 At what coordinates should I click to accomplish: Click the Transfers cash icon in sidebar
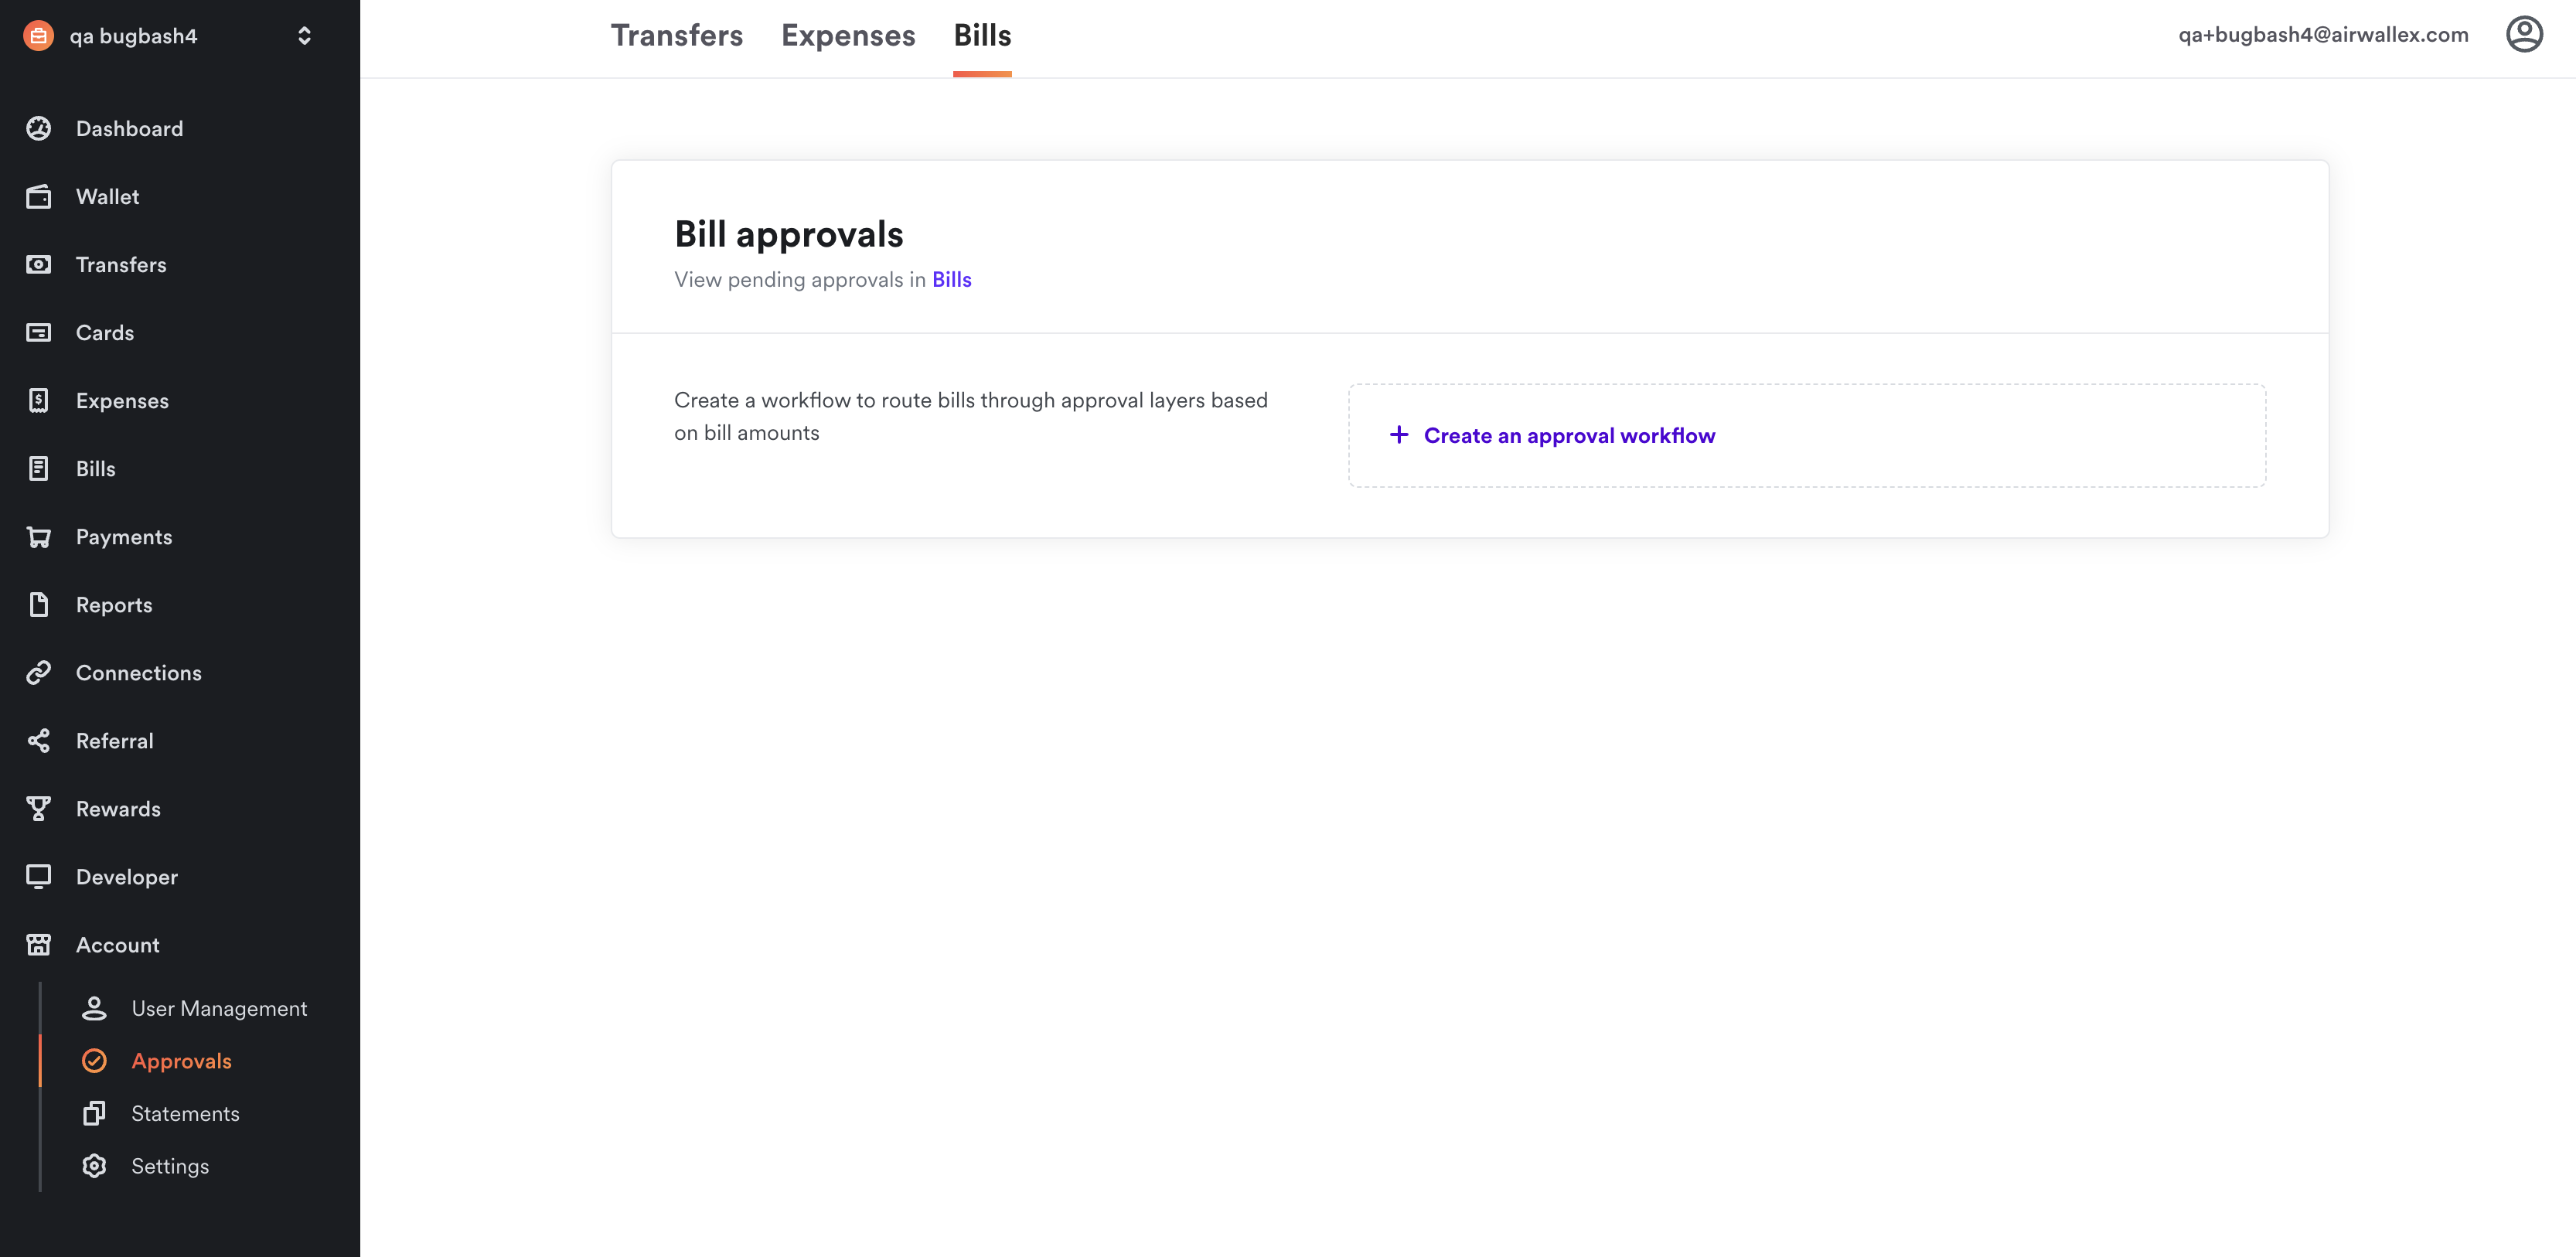38,264
